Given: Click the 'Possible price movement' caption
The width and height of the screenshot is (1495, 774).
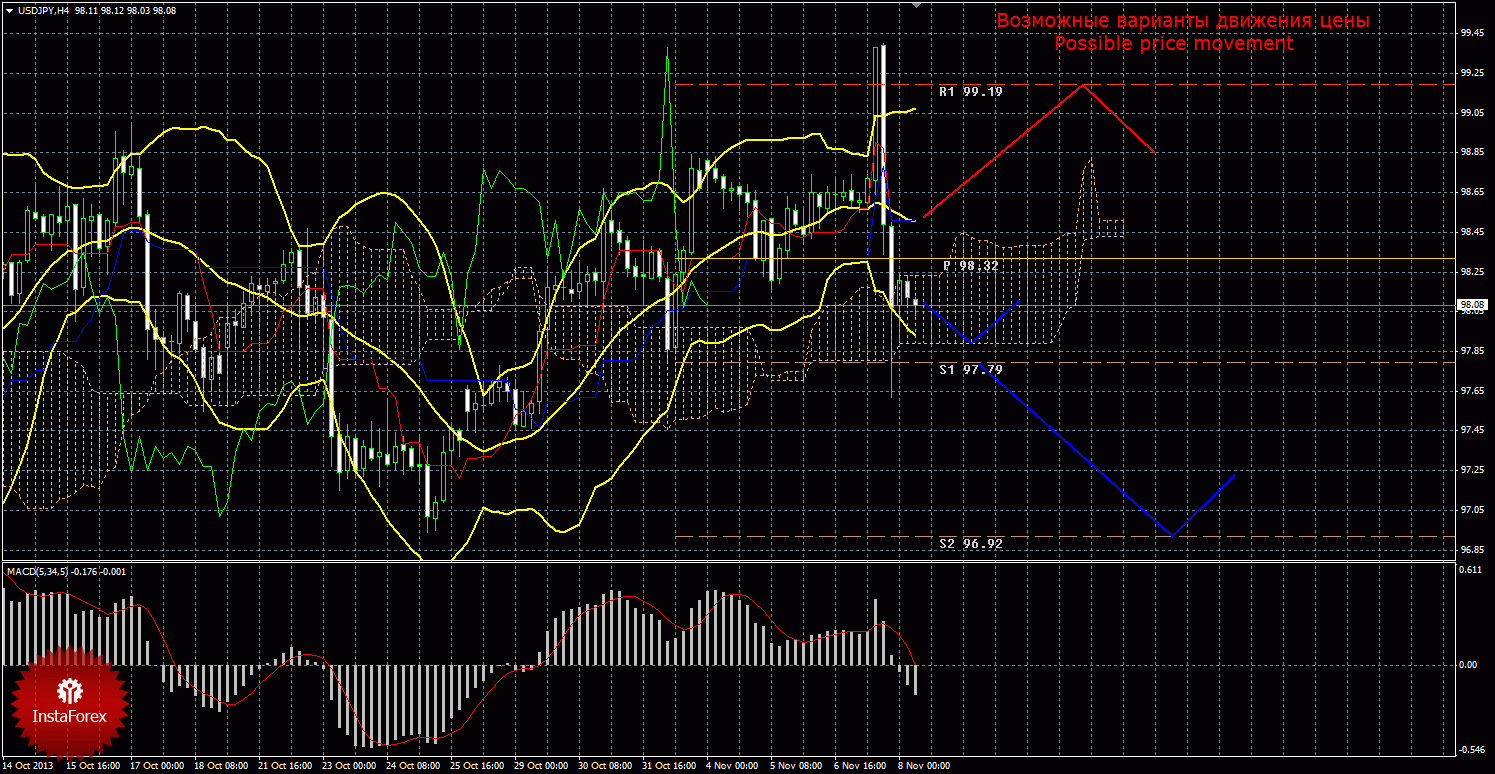Looking at the screenshot, I should 1174,44.
